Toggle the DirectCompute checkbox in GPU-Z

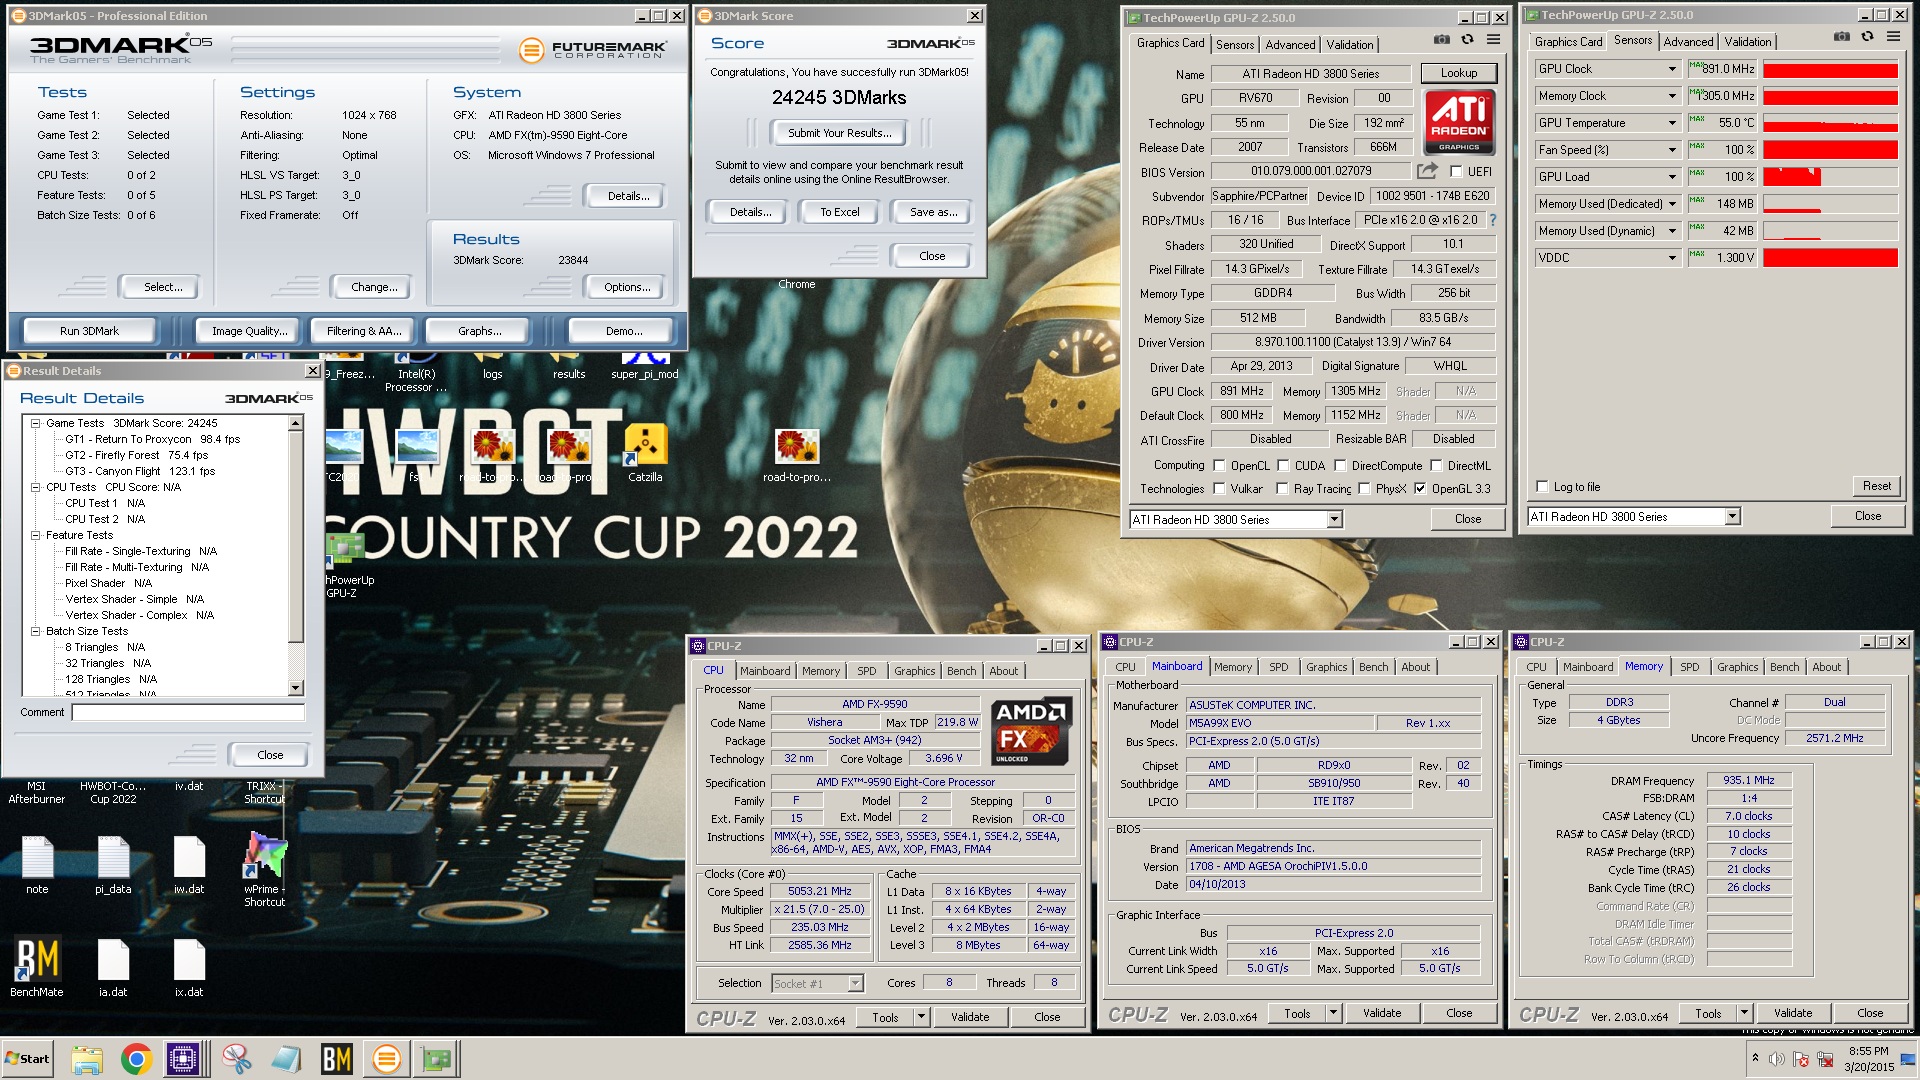pyautogui.click(x=1340, y=466)
